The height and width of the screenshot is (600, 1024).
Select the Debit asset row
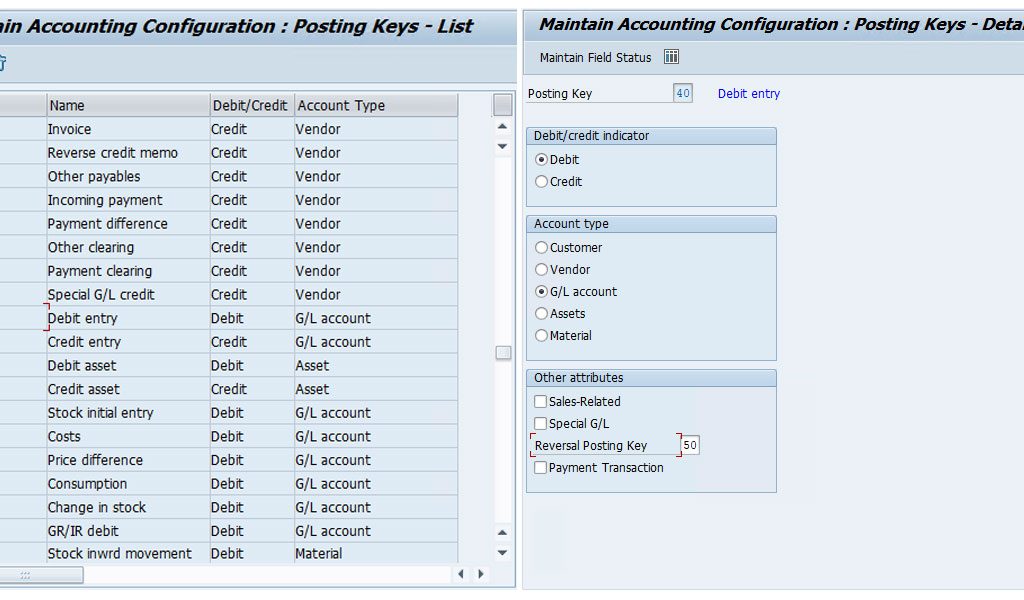82,366
